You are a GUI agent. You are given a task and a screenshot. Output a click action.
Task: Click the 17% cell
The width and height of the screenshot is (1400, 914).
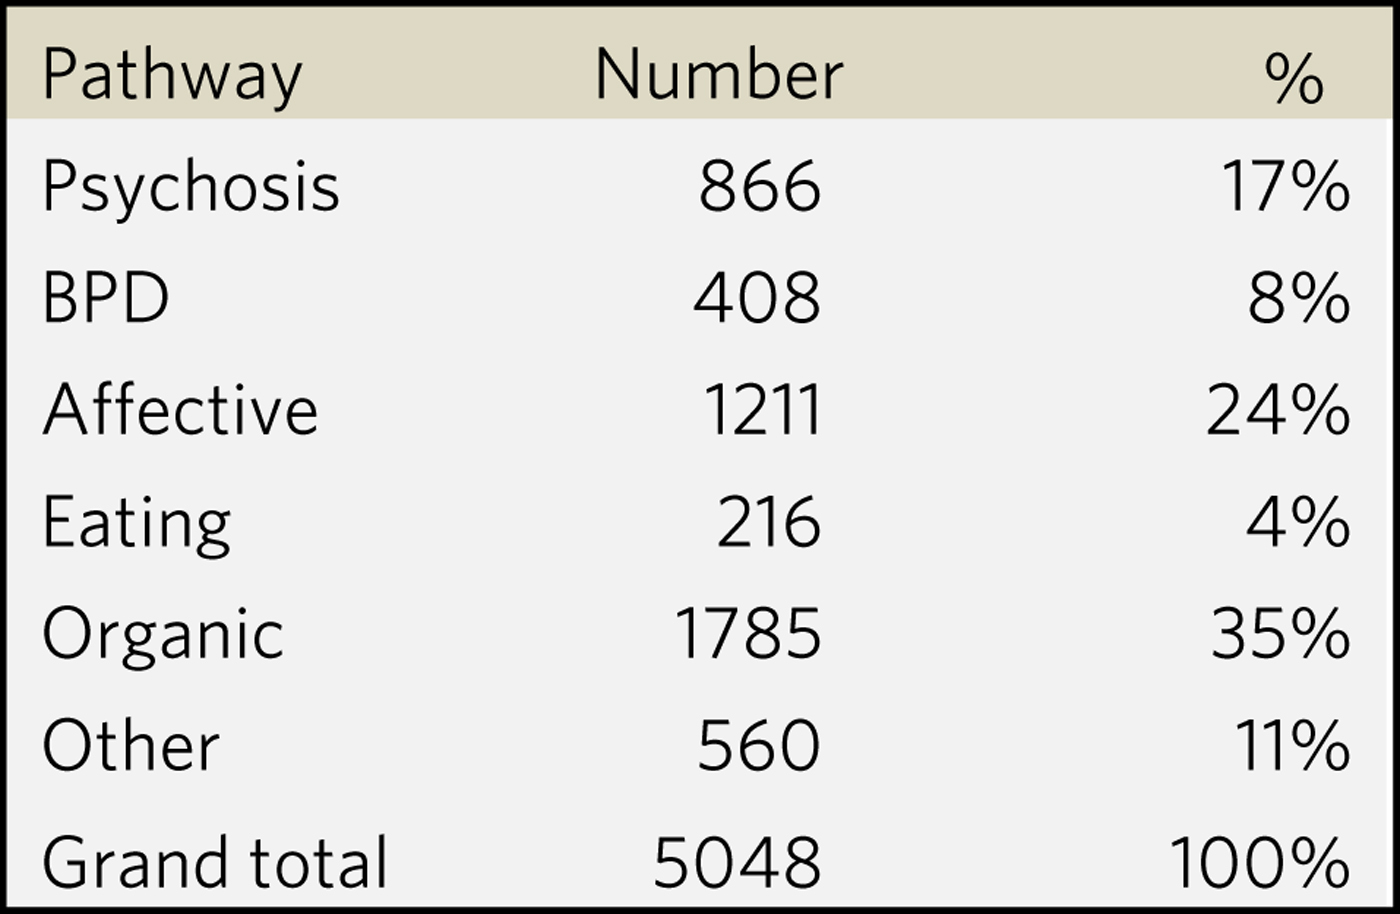1285,187
